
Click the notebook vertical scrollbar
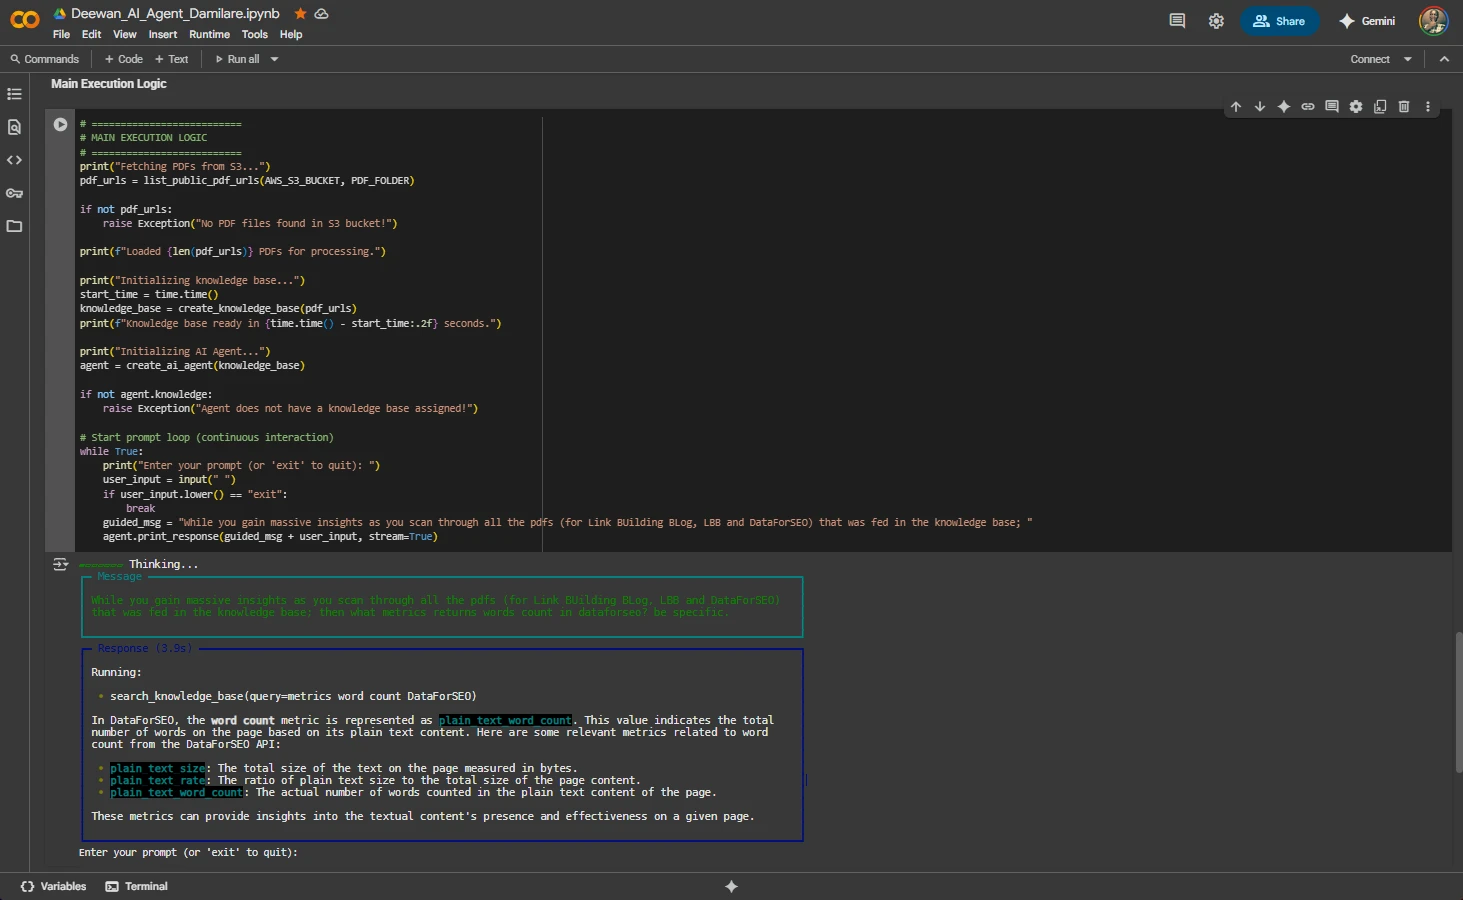pyautogui.click(x=1458, y=702)
